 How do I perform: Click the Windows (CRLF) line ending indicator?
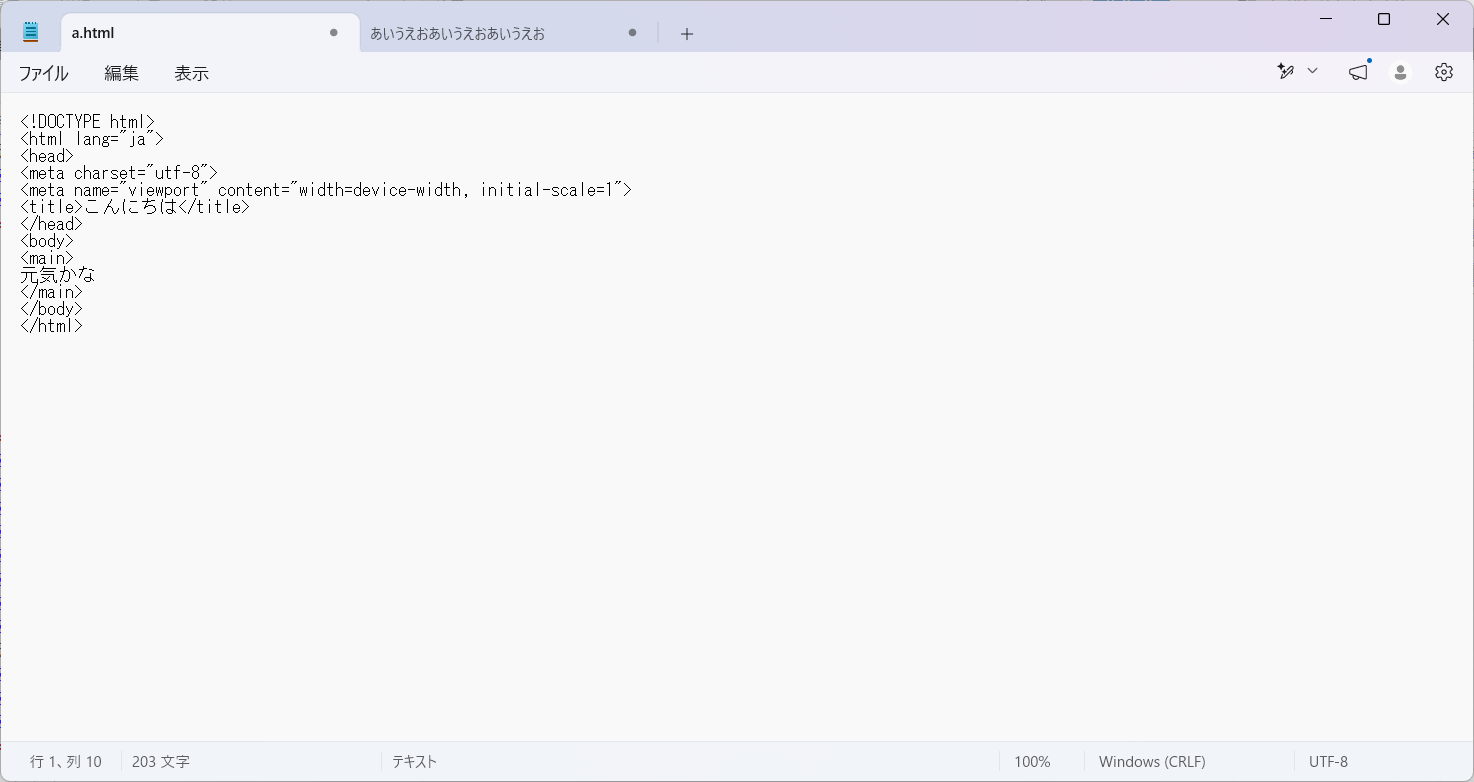point(1152,762)
